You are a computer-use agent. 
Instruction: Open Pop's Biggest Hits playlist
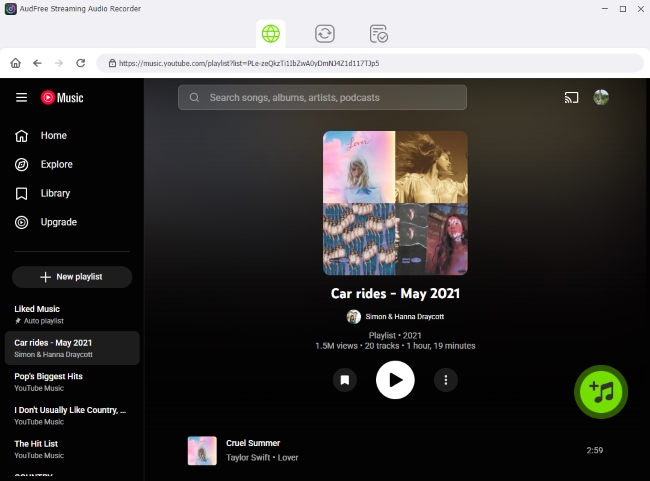(72, 382)
